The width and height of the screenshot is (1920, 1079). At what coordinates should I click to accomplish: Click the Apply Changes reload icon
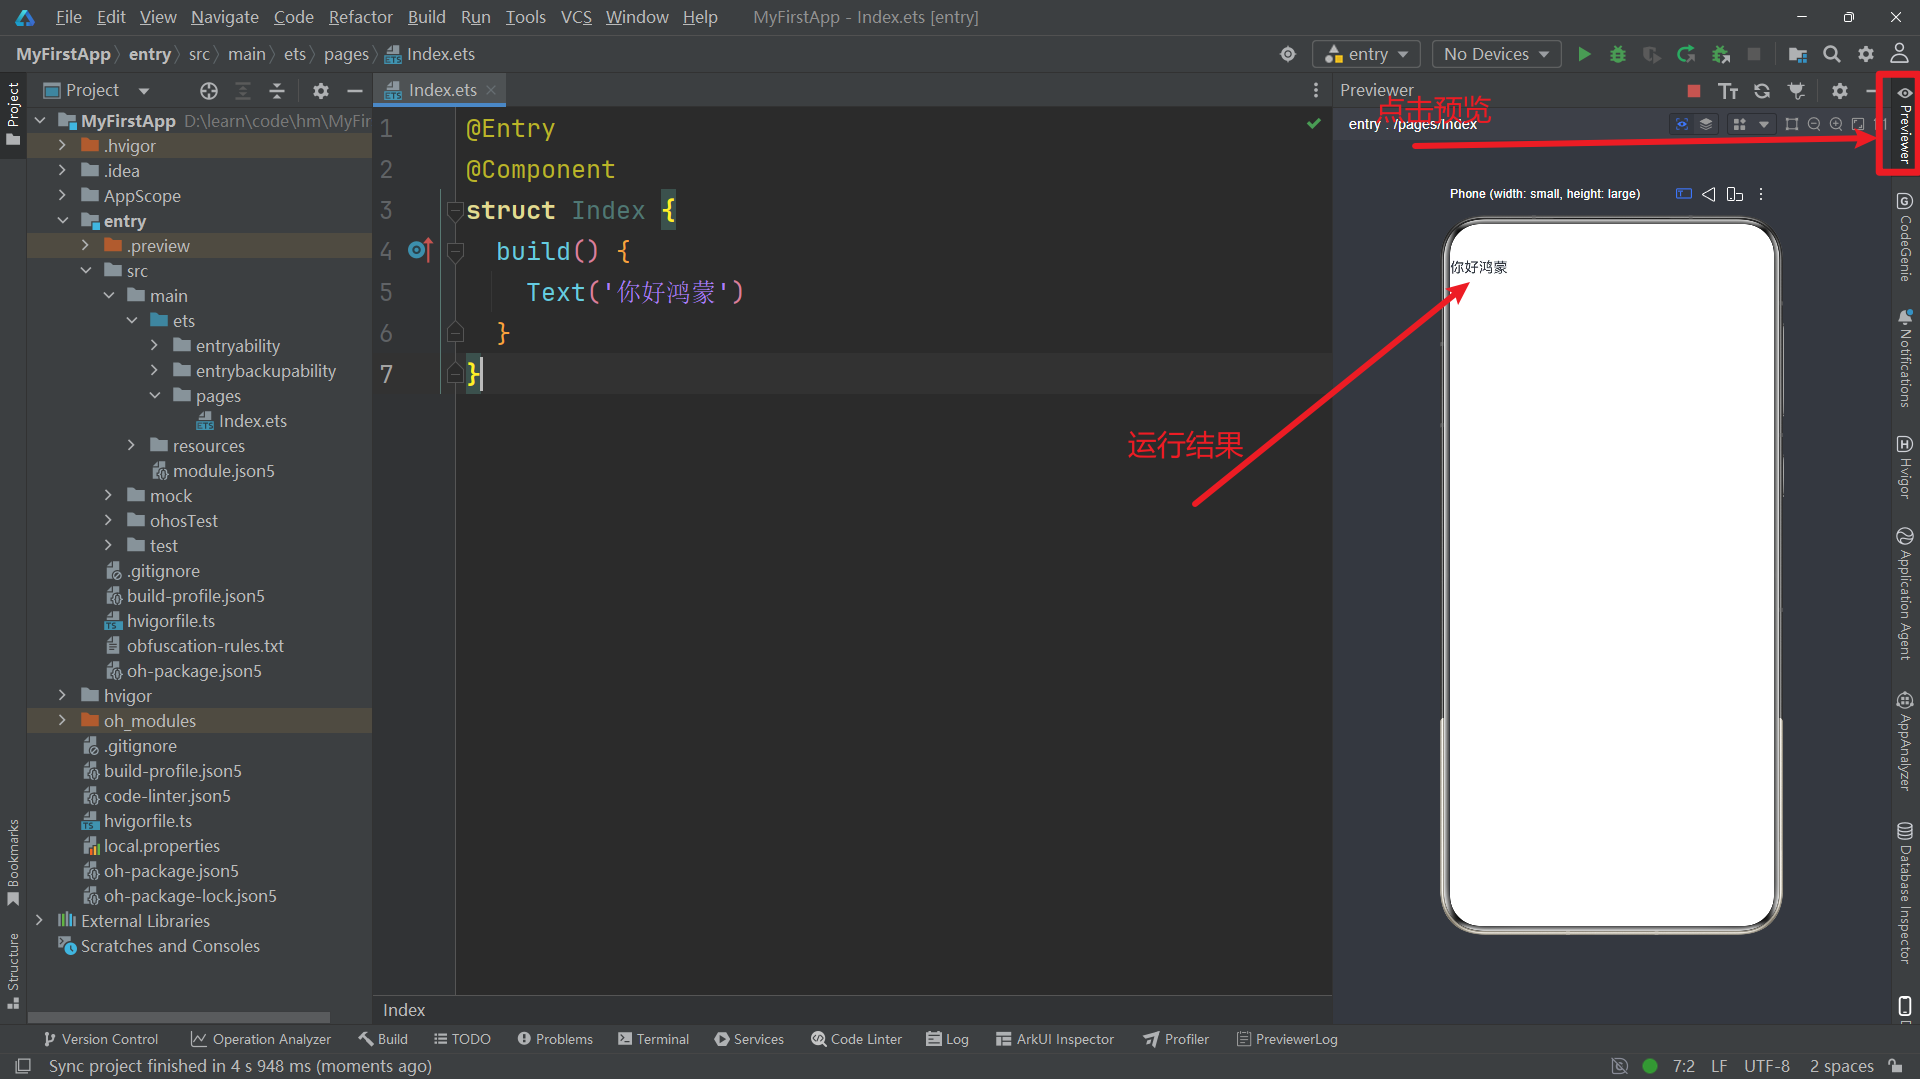1686,54
